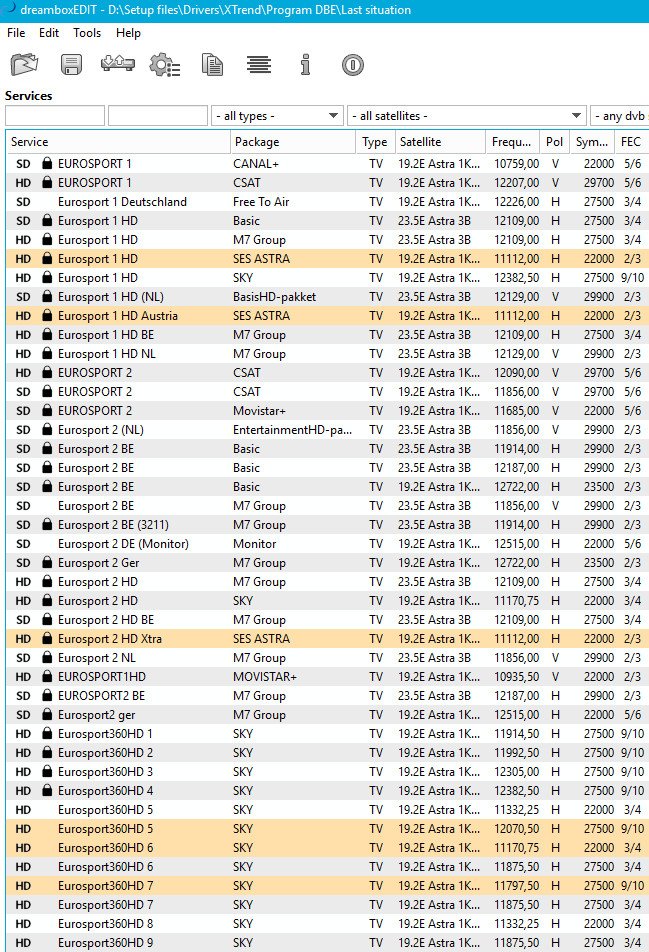Click the lock icon on Eurosport 2 Ger

click(47, 562)
